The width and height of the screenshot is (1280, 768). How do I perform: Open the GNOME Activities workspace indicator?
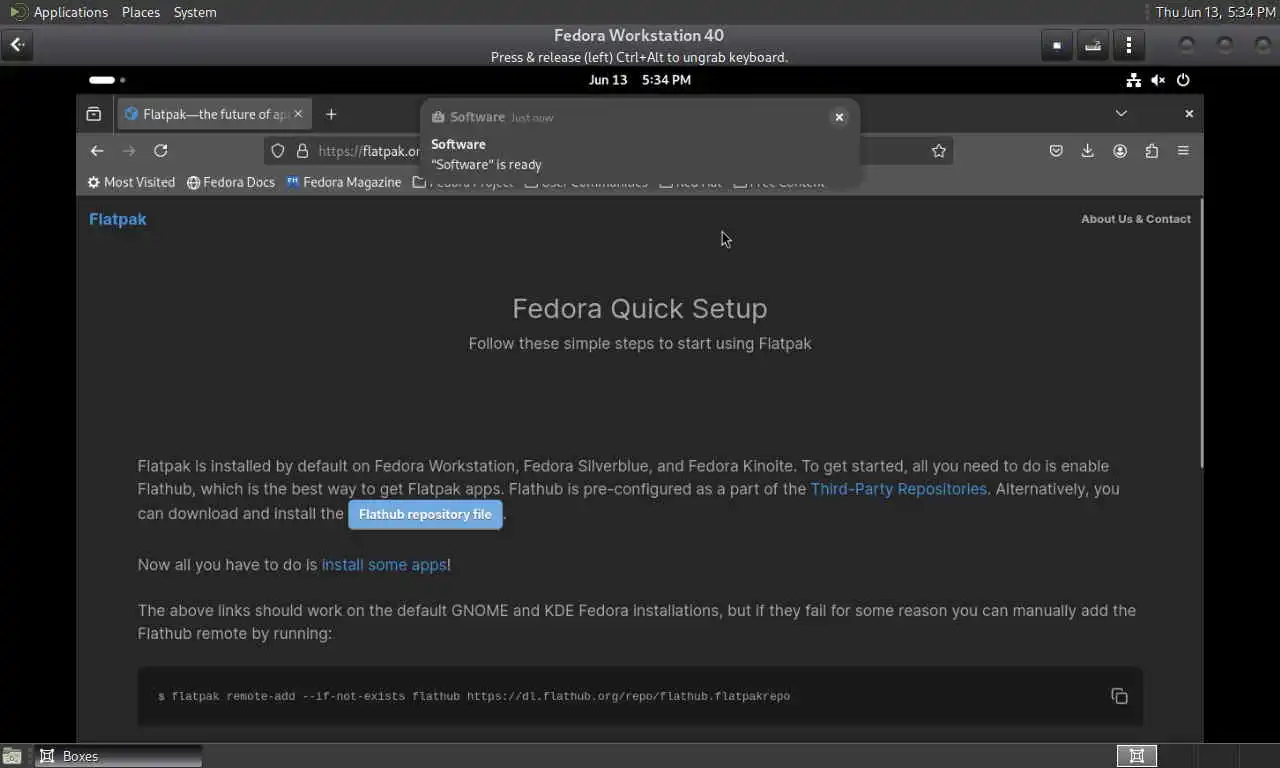[107, 80]
